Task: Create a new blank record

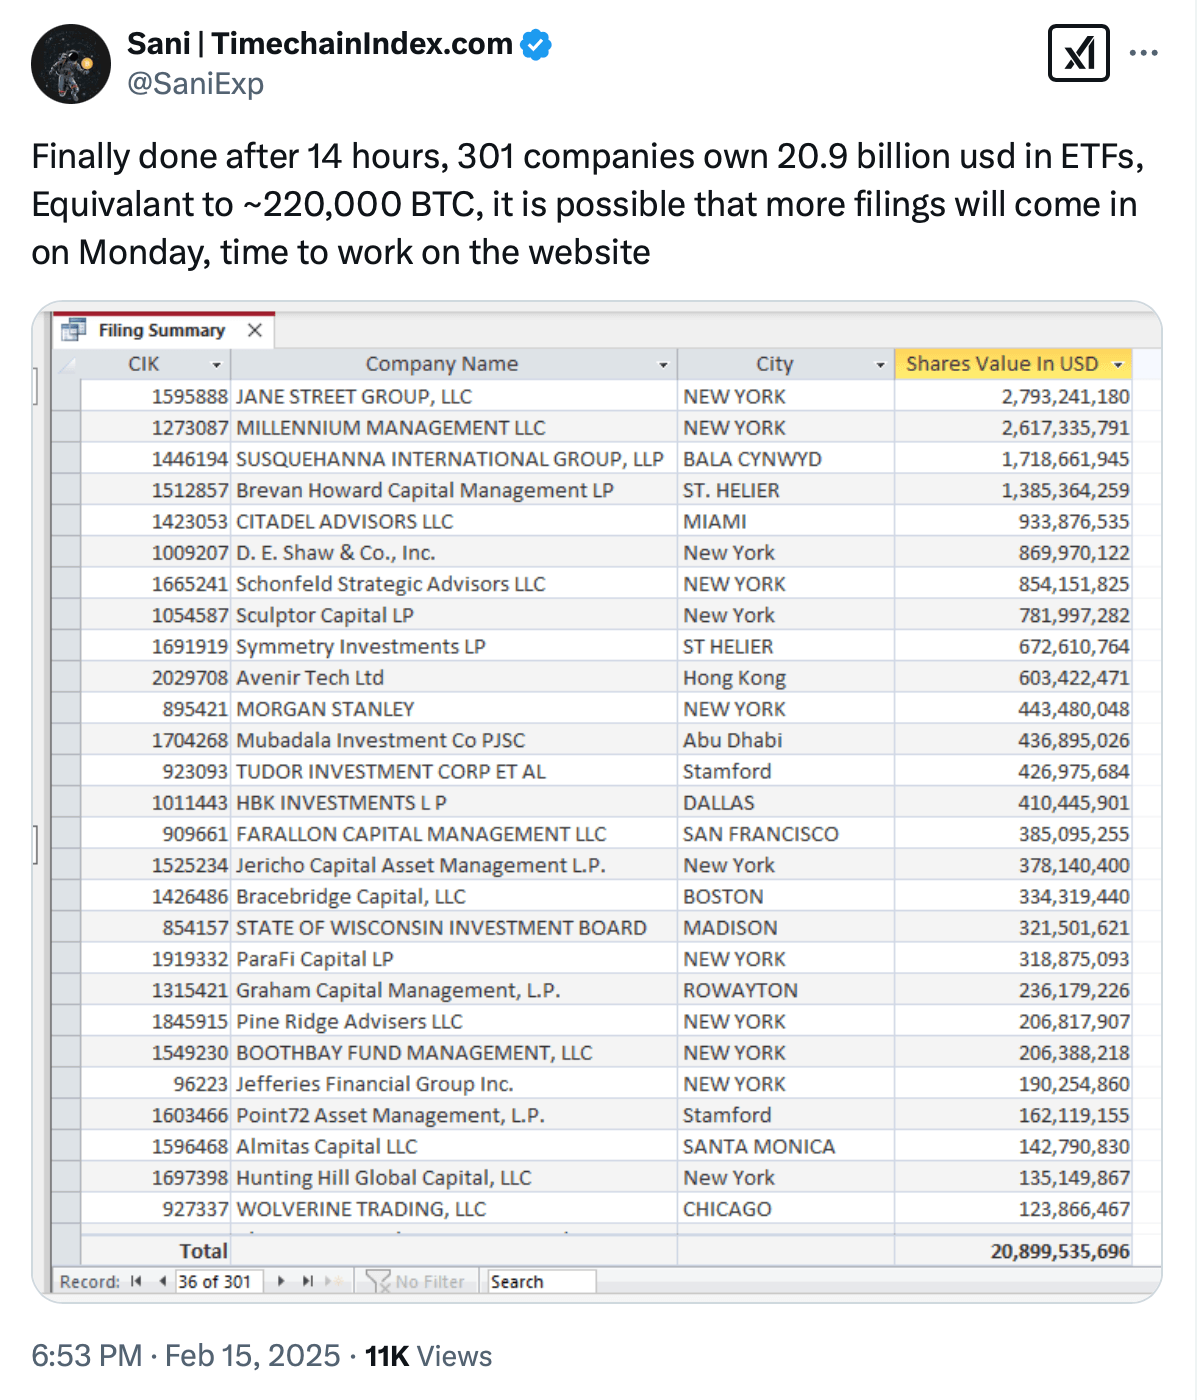Action: click(x=333, y=1281)
